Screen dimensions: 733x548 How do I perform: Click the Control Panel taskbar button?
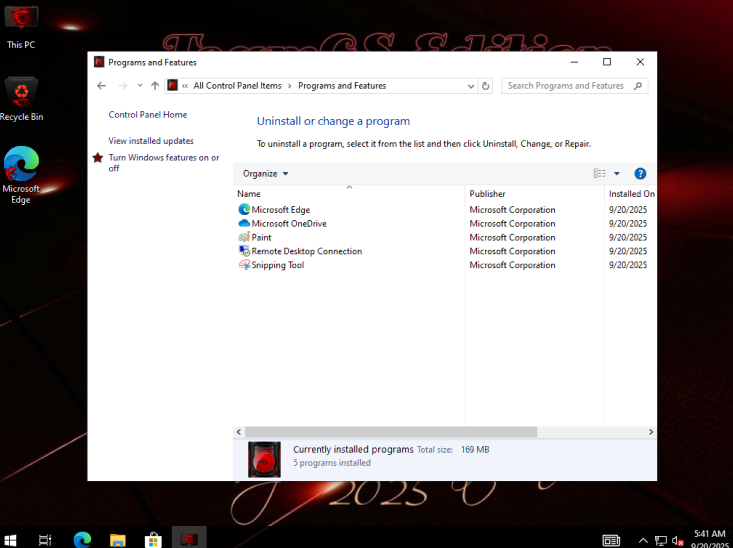pyautogui.click(x=189, y=539)
